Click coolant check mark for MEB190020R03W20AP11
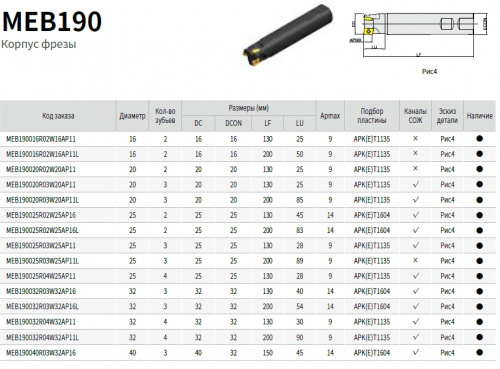Viewport: 500px width, 369px height. pos(416,184)
